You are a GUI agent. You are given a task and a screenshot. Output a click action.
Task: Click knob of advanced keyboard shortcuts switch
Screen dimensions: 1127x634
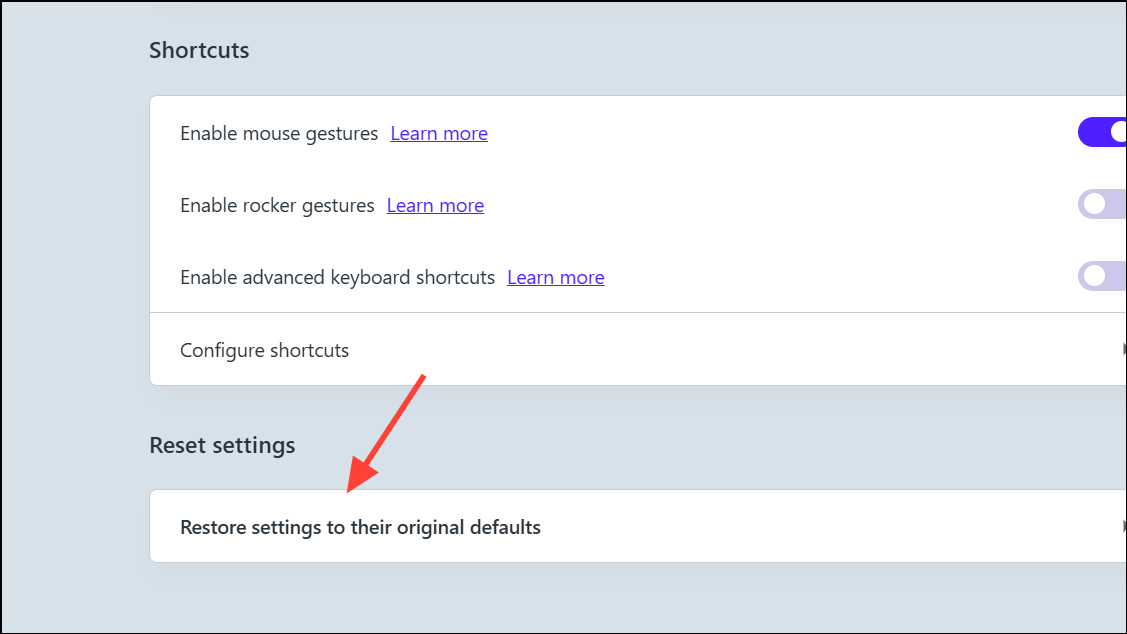point(1094,276)
